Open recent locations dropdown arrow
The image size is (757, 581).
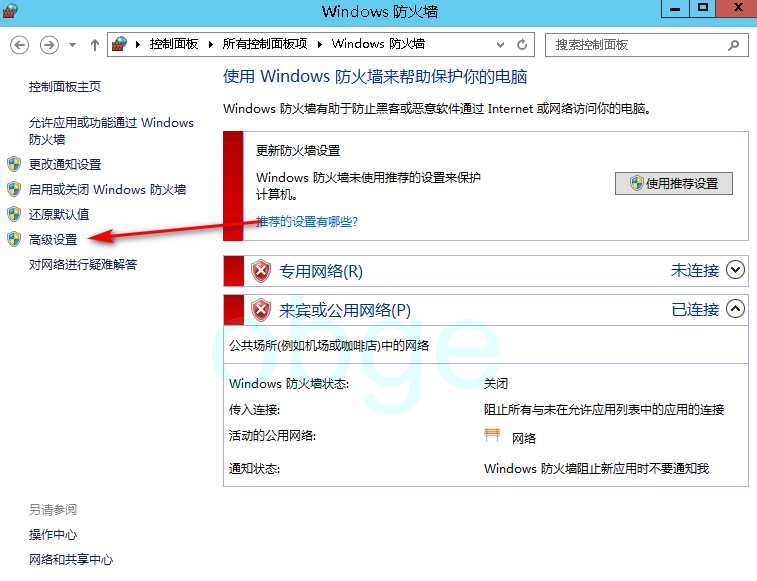tap(72, 45)
